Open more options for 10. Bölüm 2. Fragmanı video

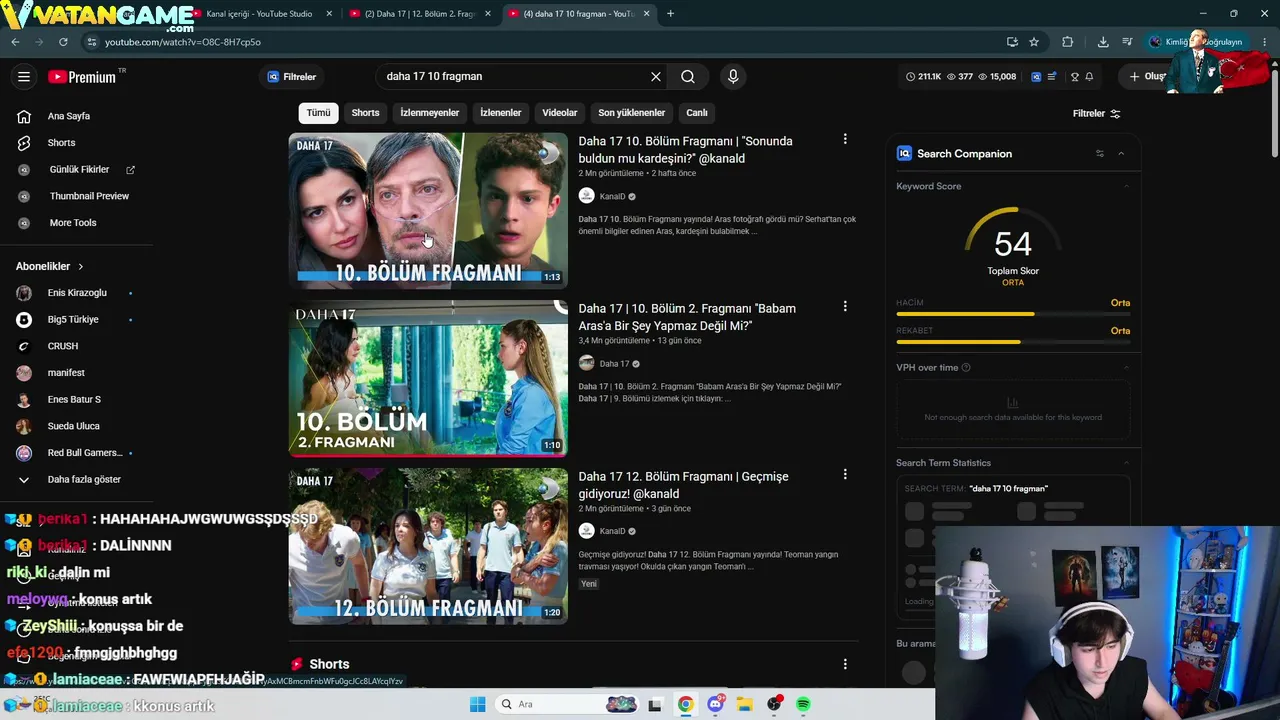(x=845, y=306)
